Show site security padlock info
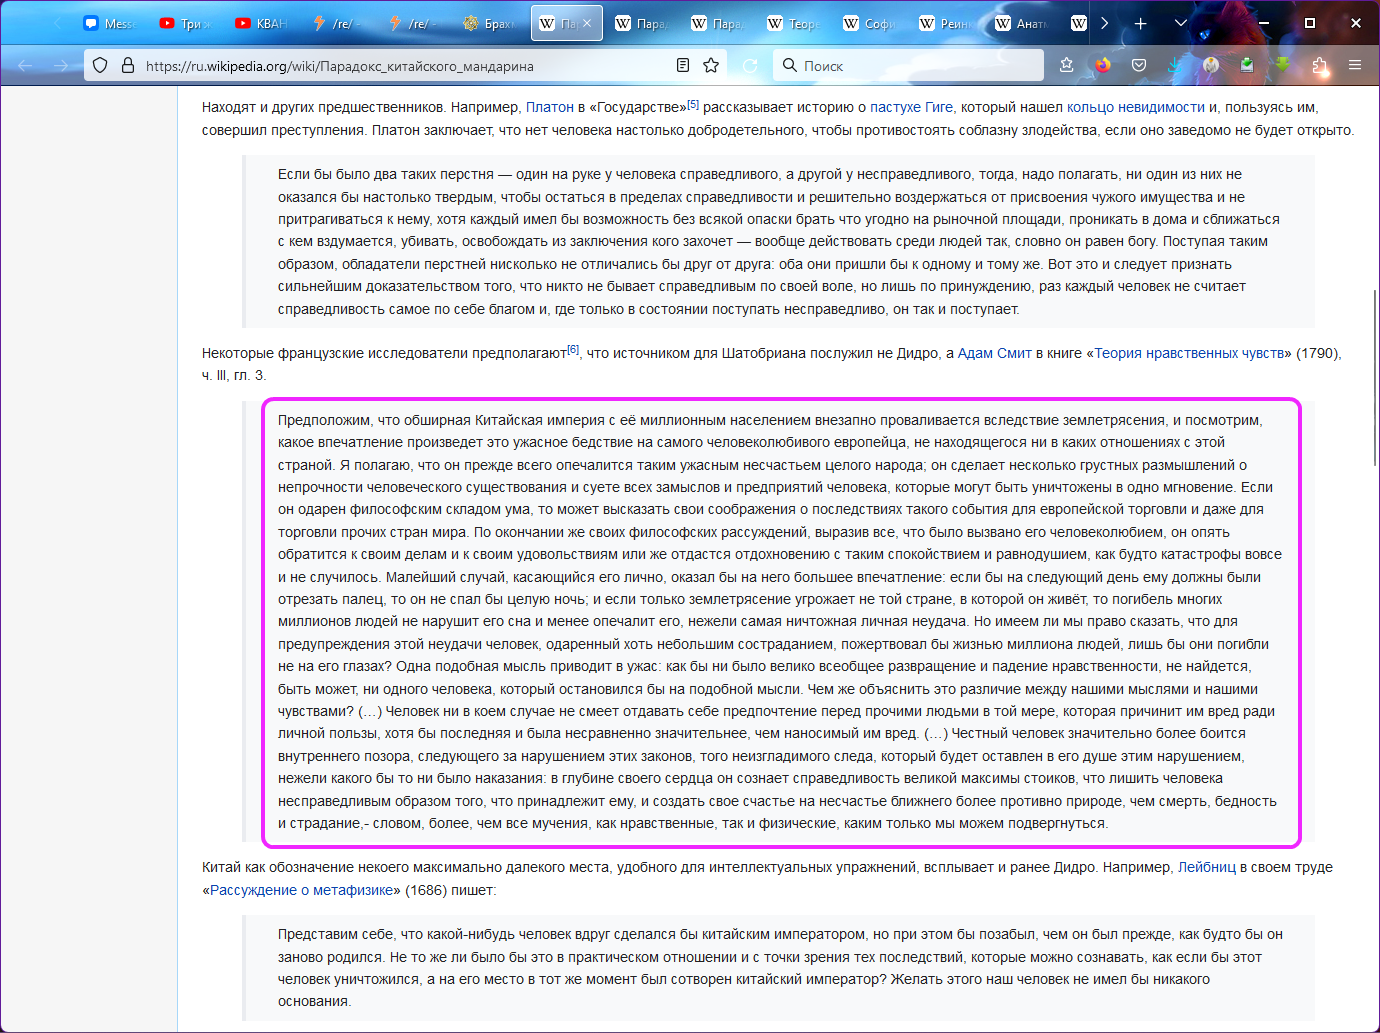 pyautogui.click(x=128, y=65)
